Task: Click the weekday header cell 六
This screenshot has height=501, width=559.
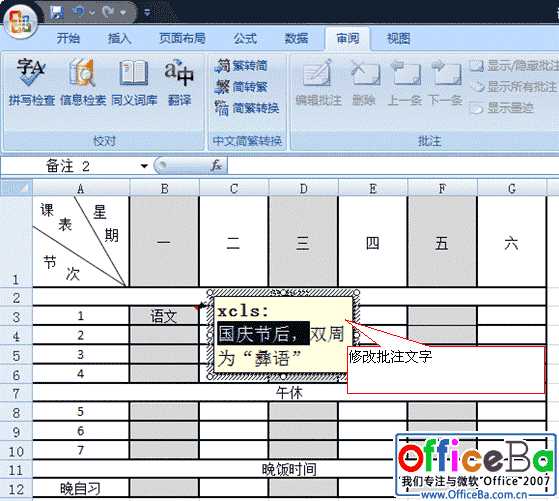Action: pos(512,242)
